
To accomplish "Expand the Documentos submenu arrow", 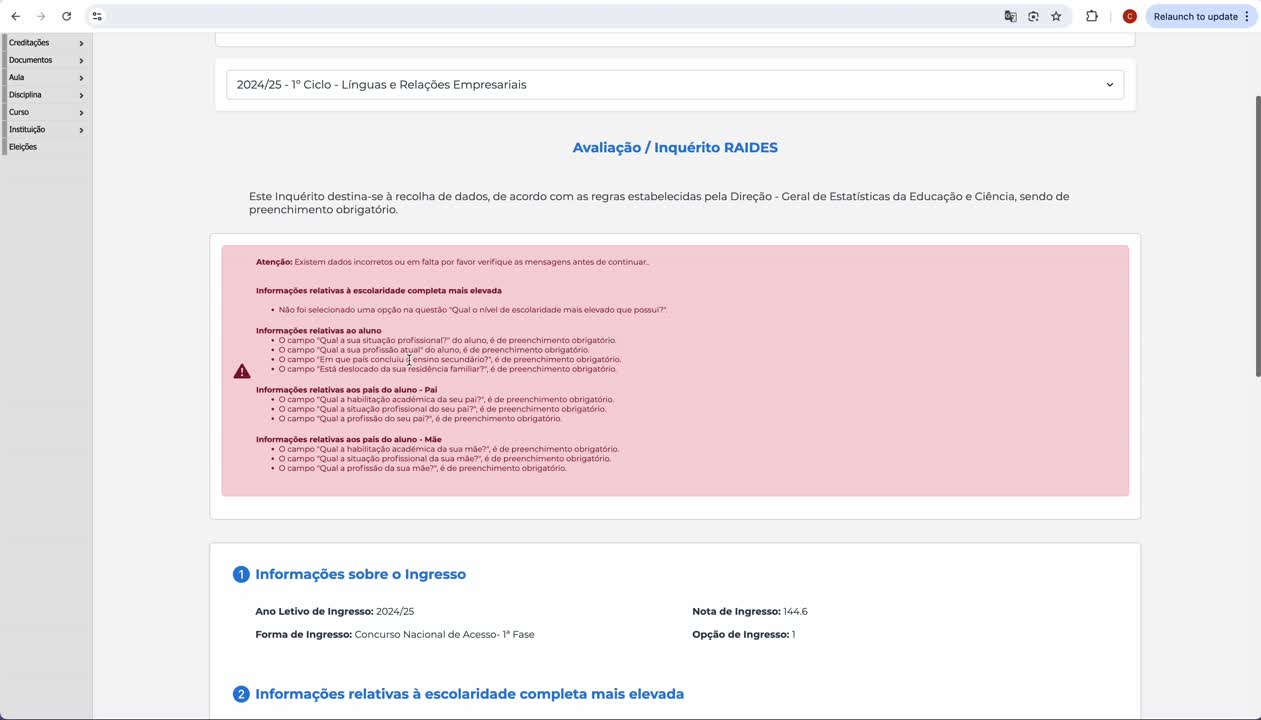I will tap(81, 61).
